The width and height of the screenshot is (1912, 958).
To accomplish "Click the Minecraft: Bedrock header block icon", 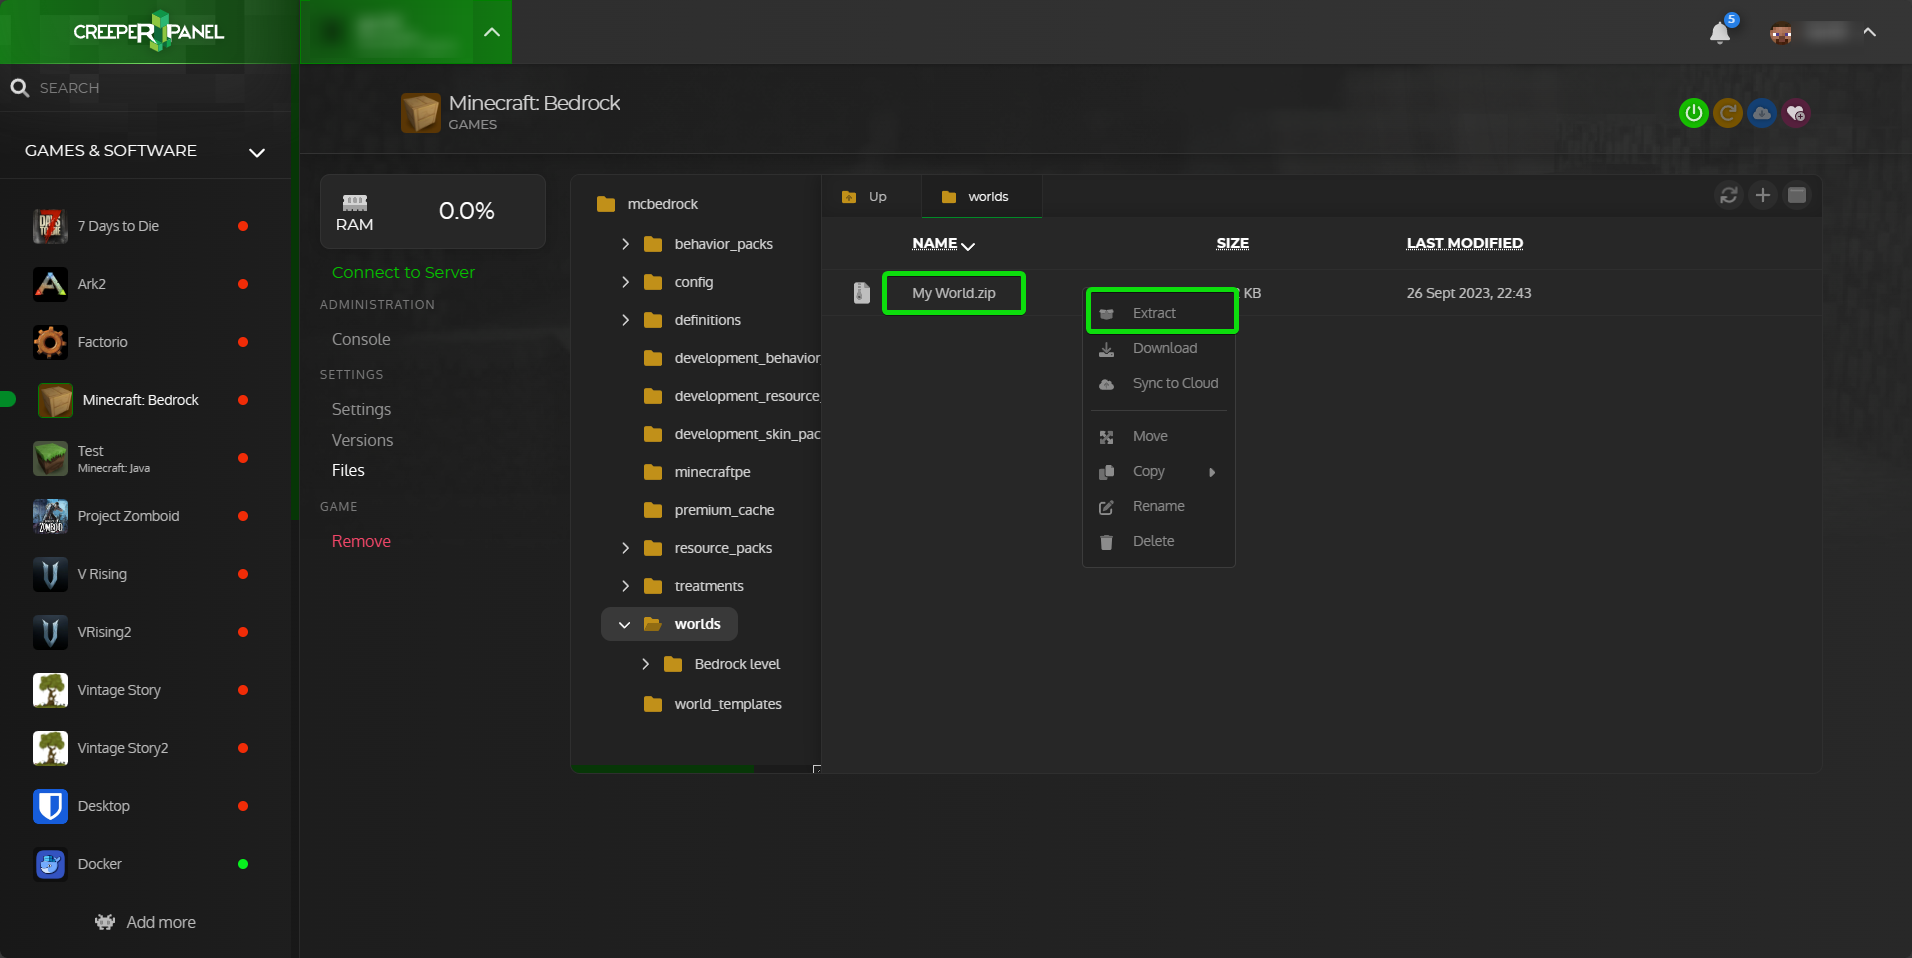I will click(x=421, y=113).
